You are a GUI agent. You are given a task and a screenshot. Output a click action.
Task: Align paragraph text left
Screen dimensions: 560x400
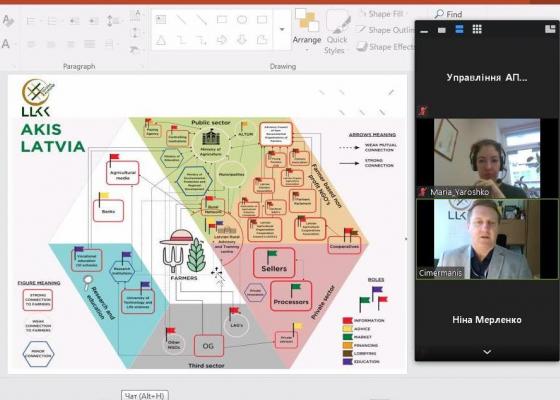coord(31,44)
